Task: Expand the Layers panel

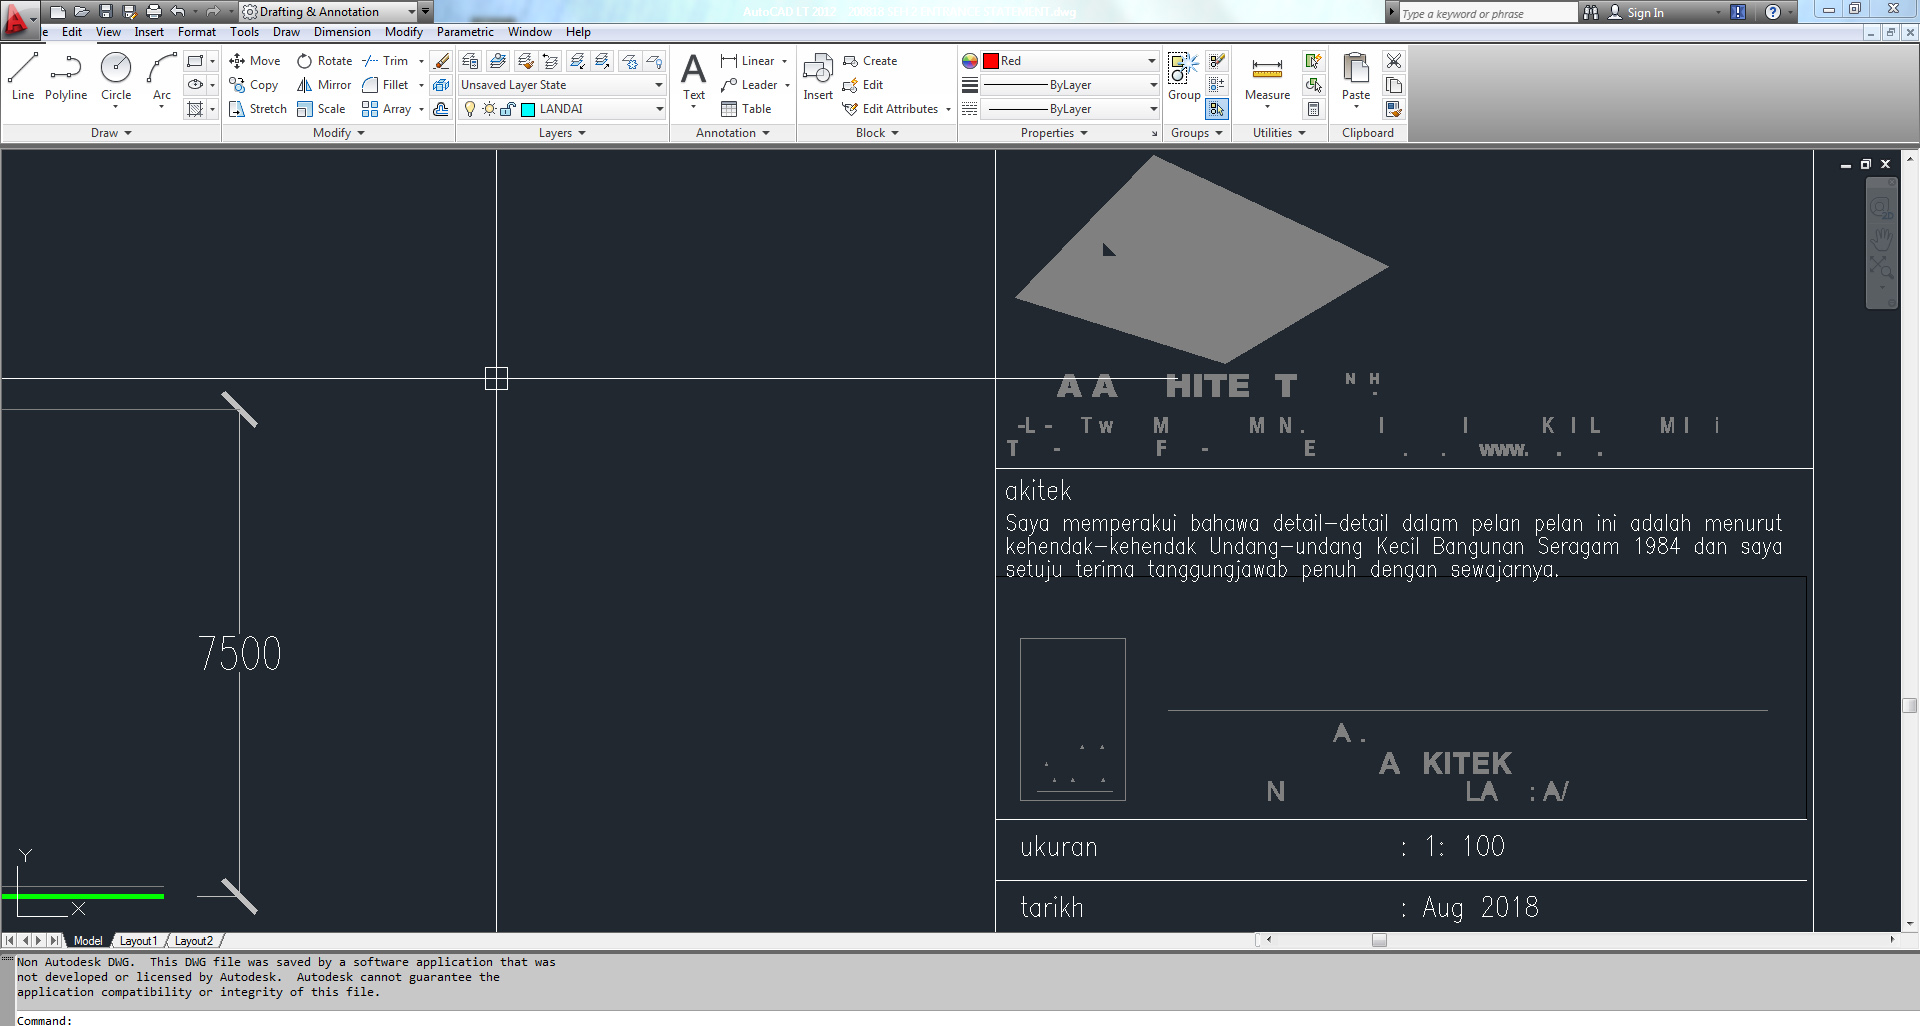Action: 562,133
